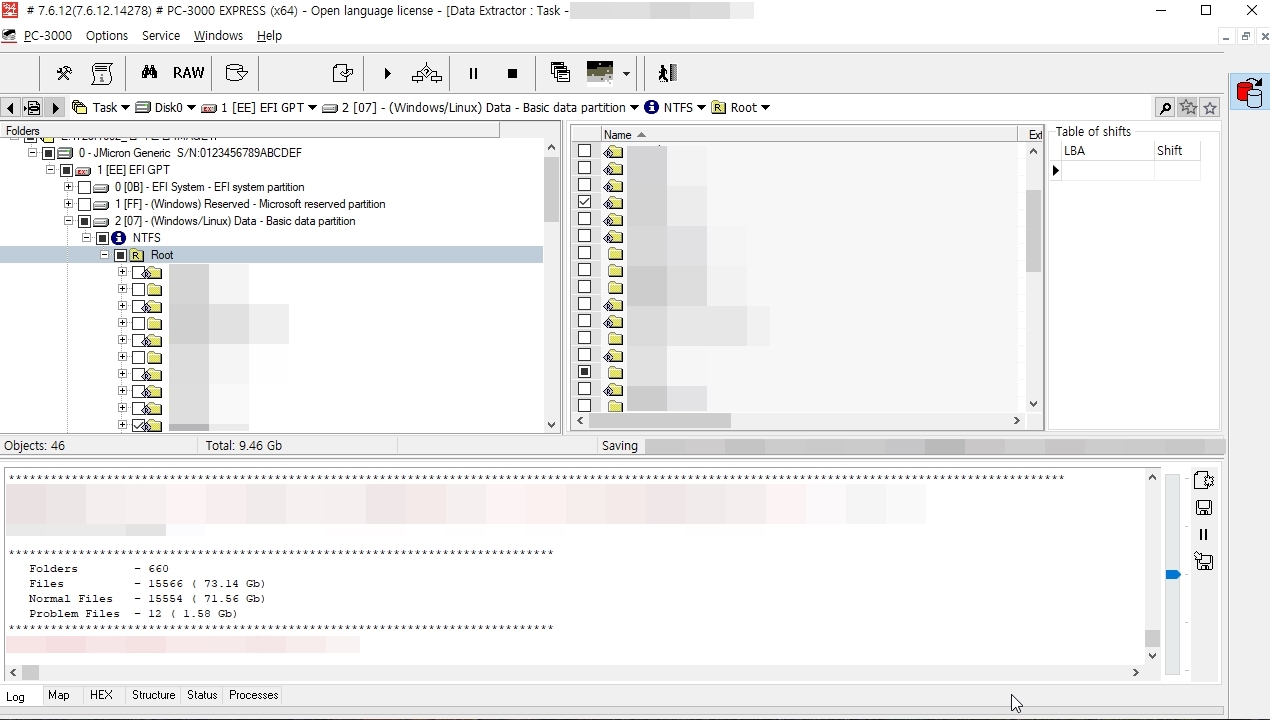Click the filled star bookmark icon
1270x720 pixels.
click(1188, 108)
